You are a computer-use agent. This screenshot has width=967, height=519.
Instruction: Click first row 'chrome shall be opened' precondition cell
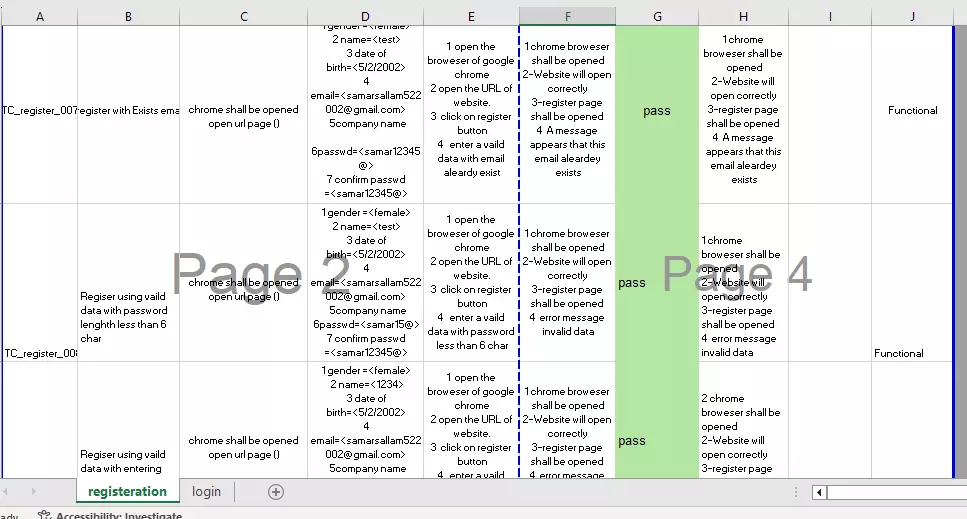tap(244, 115)
